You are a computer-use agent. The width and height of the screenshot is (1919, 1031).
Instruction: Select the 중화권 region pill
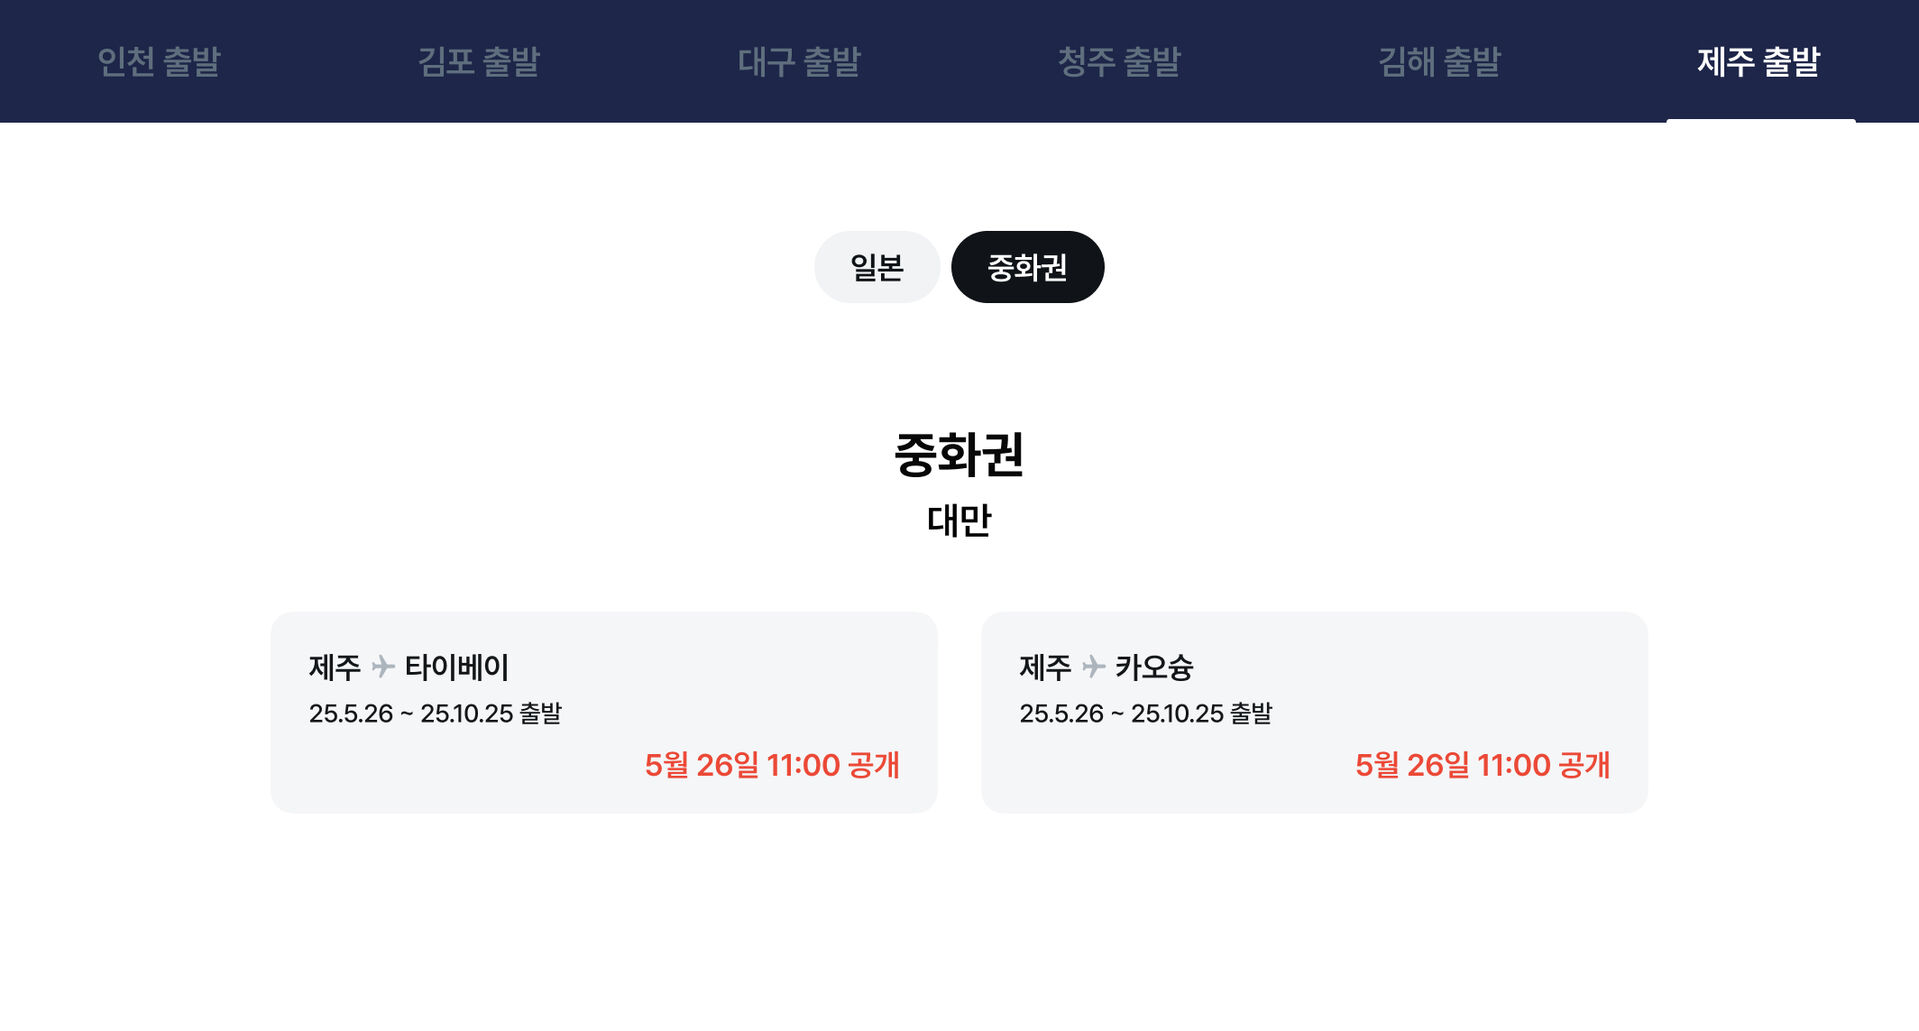click(x=1027, y=267)
